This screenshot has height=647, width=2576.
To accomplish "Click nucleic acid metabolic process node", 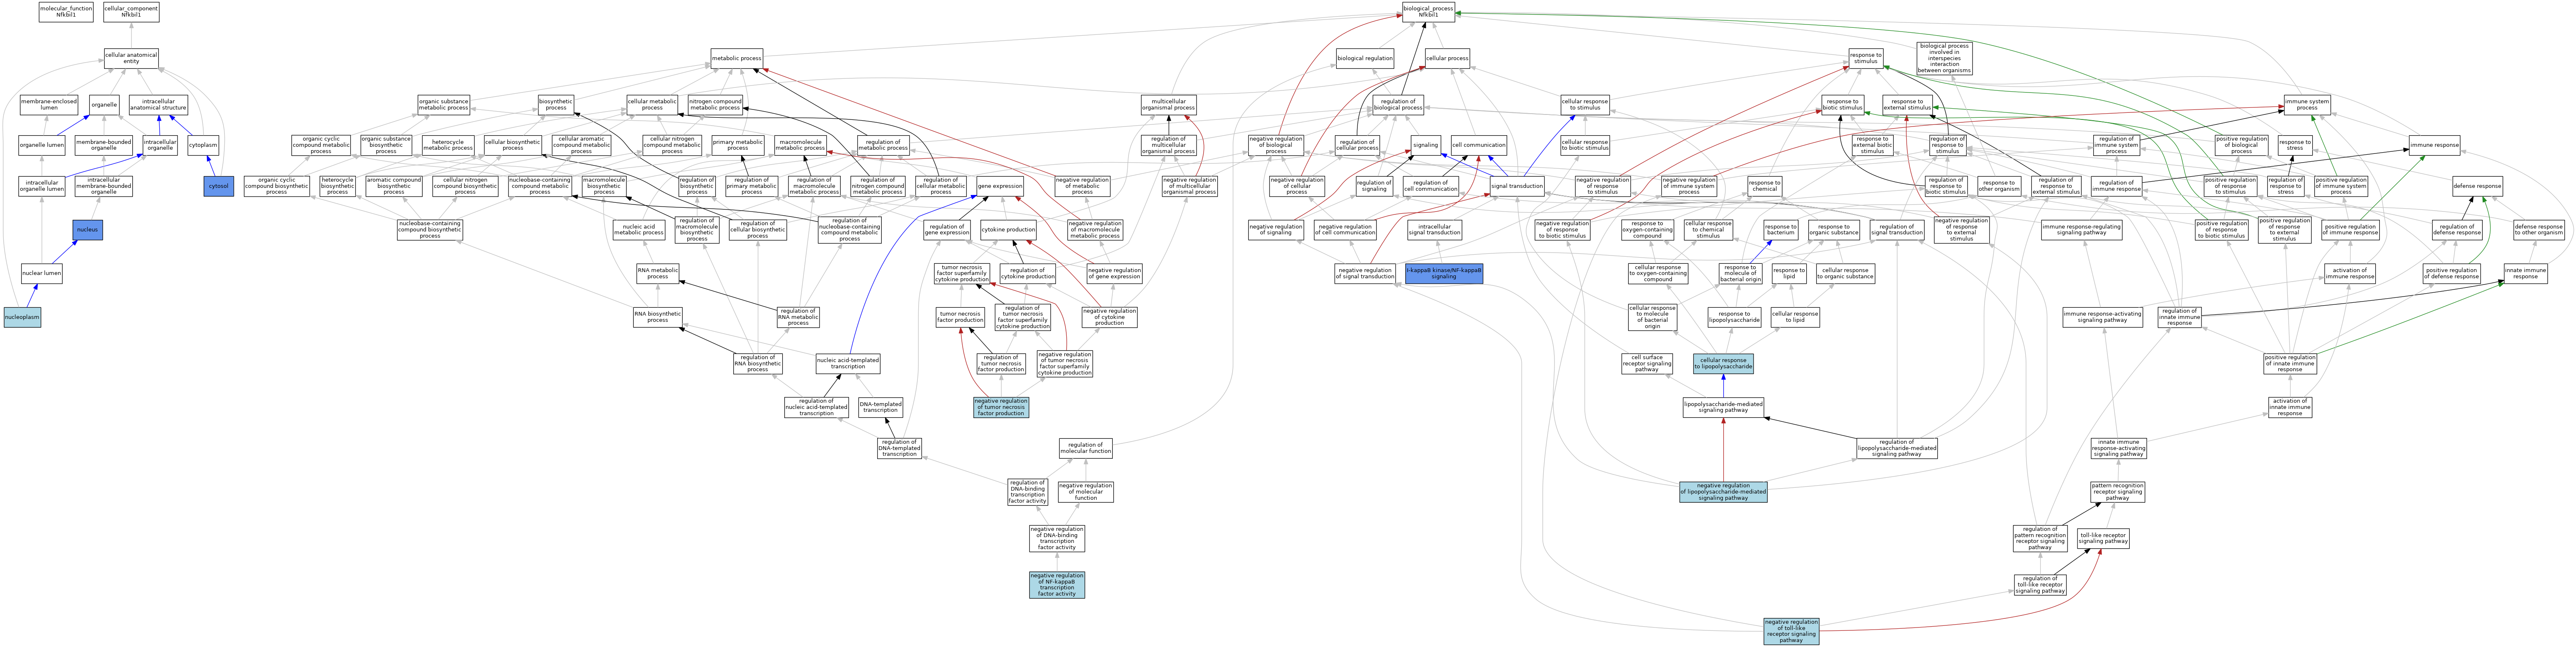I will (x=639, y=230).
